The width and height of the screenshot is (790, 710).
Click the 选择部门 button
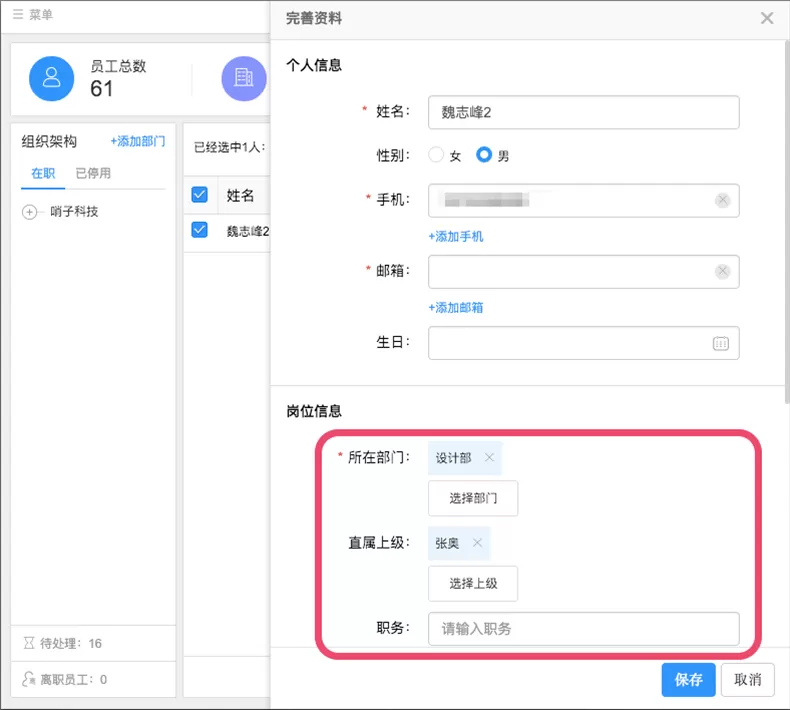coord(473,498)
